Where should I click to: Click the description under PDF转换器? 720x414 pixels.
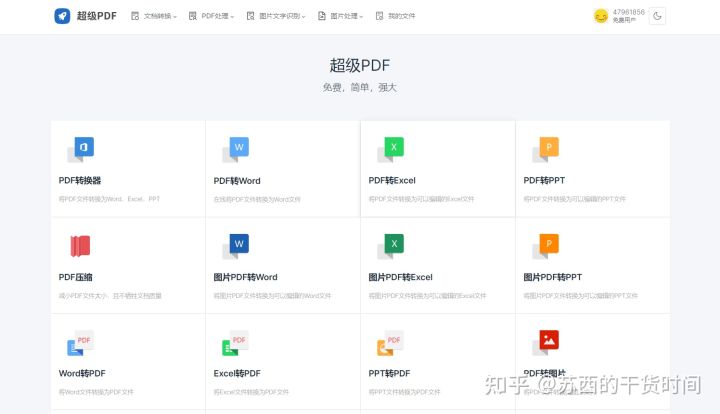click(x=109, y=199)
